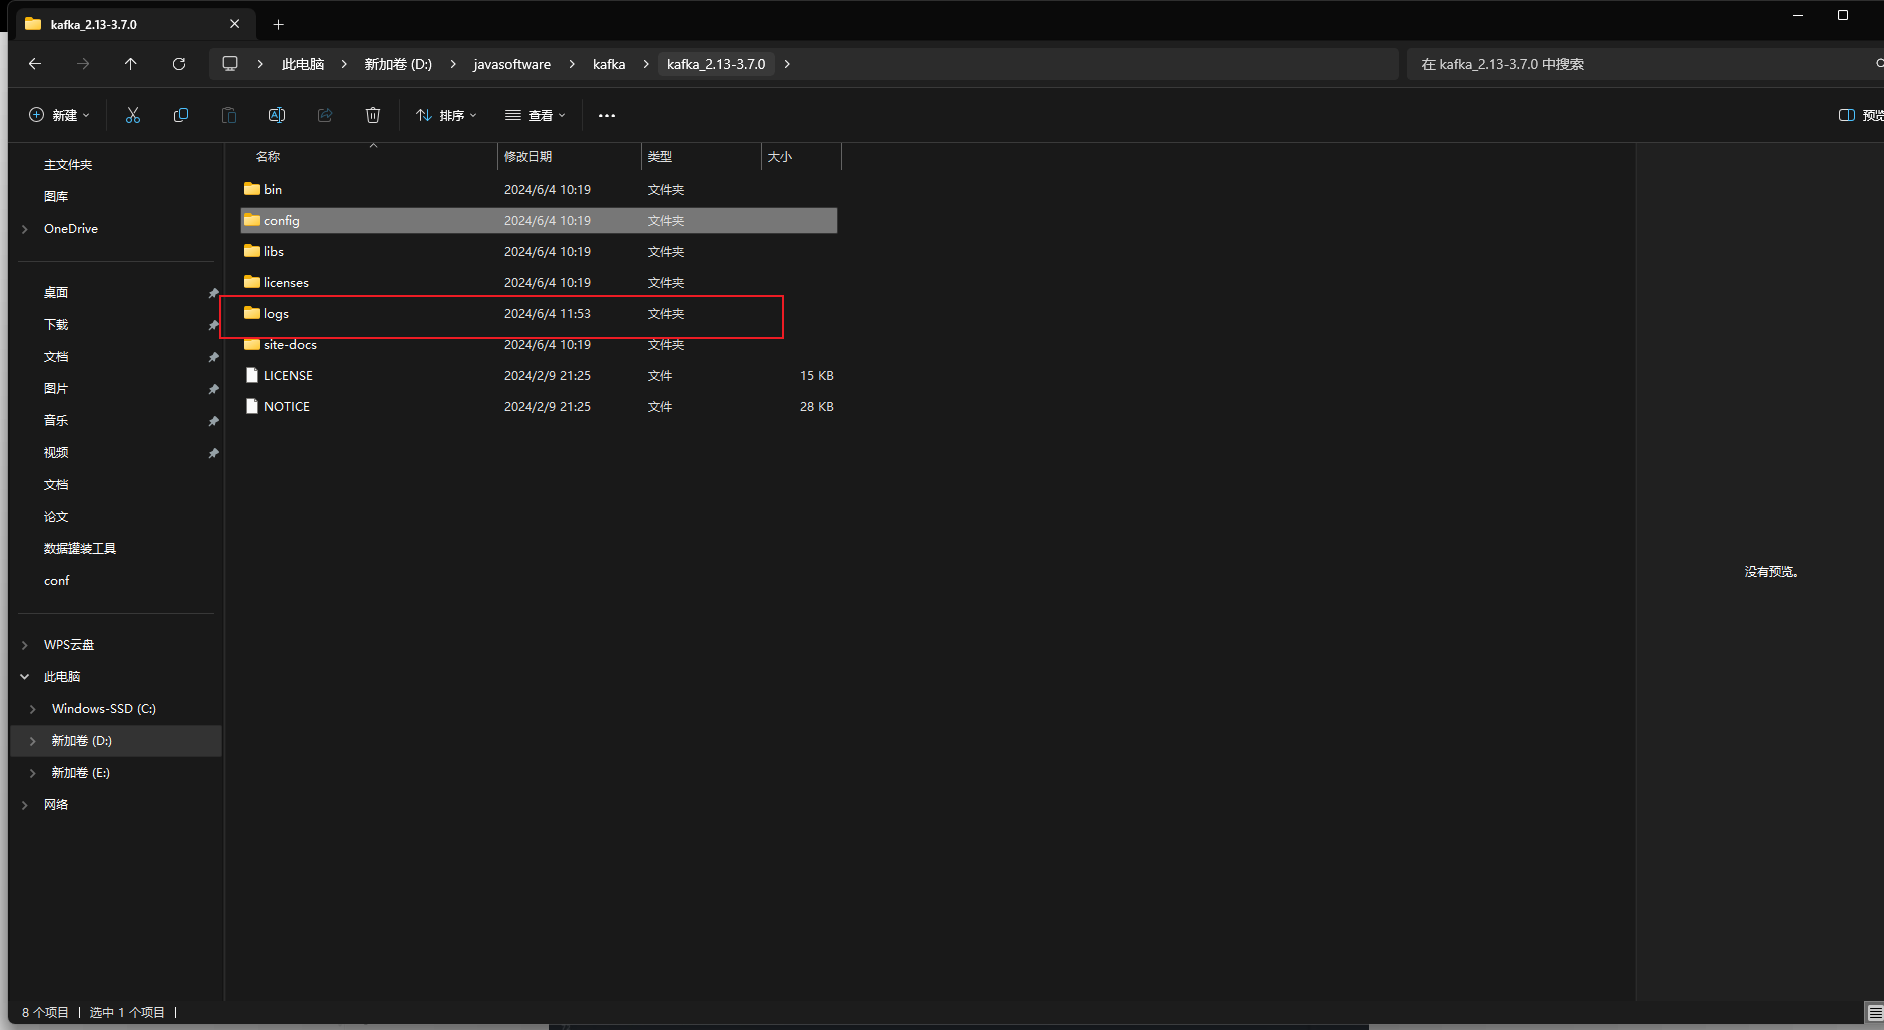Select the bin folder
The width and height of the screenshot is (1884, 1030).
click(x=539, y=189)
